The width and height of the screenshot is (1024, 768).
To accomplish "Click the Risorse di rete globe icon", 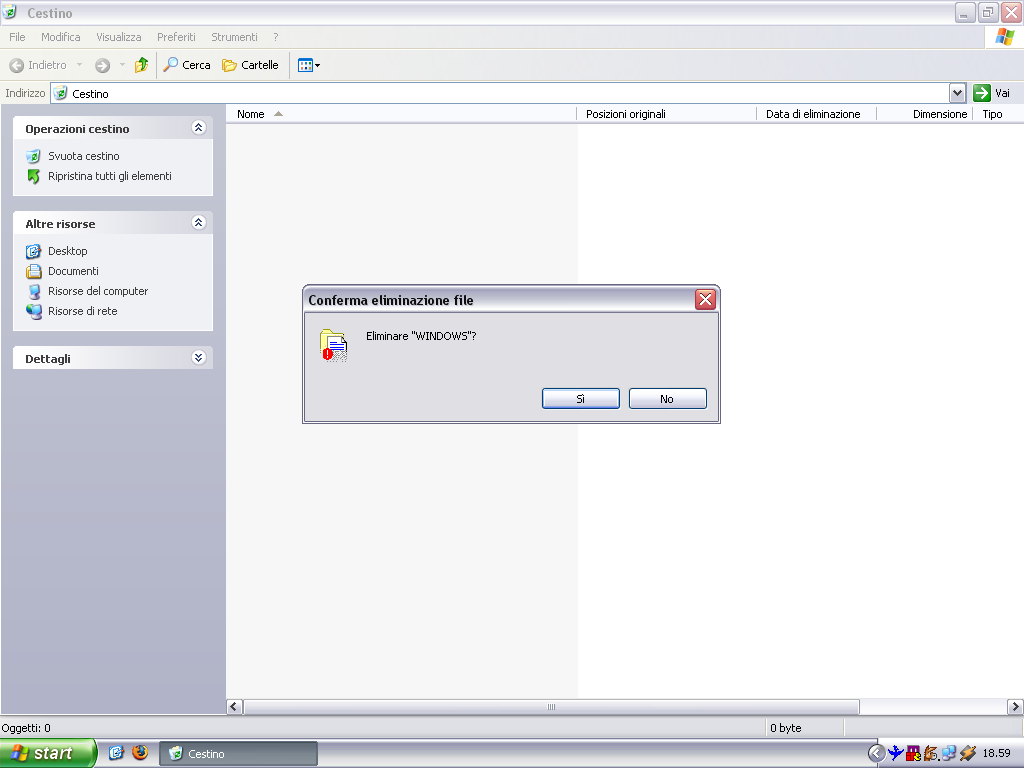I will (x=33, y=312).
